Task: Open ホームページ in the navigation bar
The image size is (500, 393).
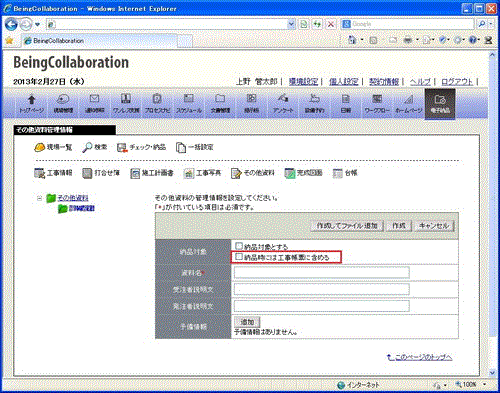Action: pos(409,103)
